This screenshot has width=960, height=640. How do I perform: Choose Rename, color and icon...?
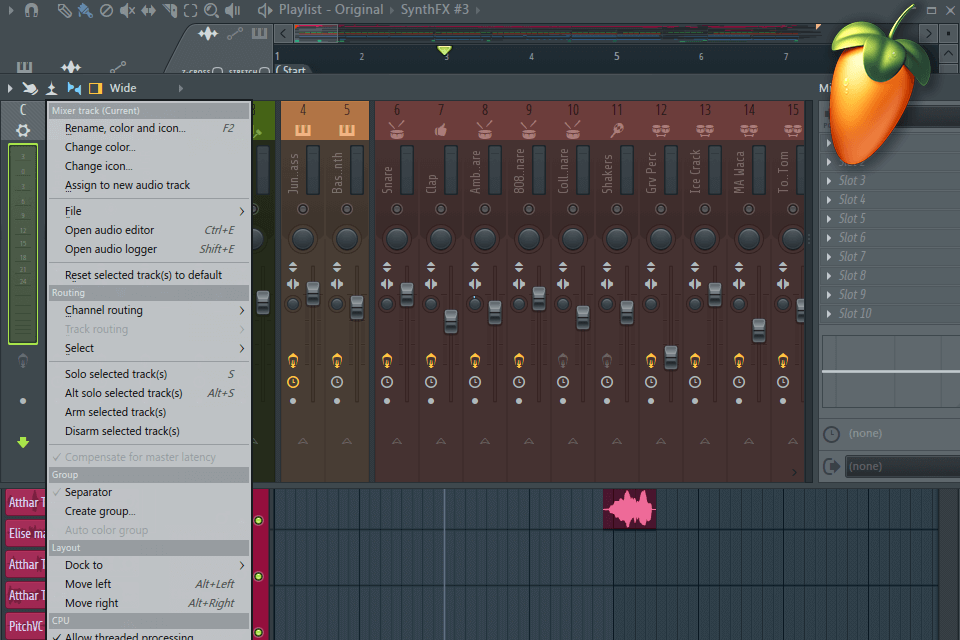150,129
